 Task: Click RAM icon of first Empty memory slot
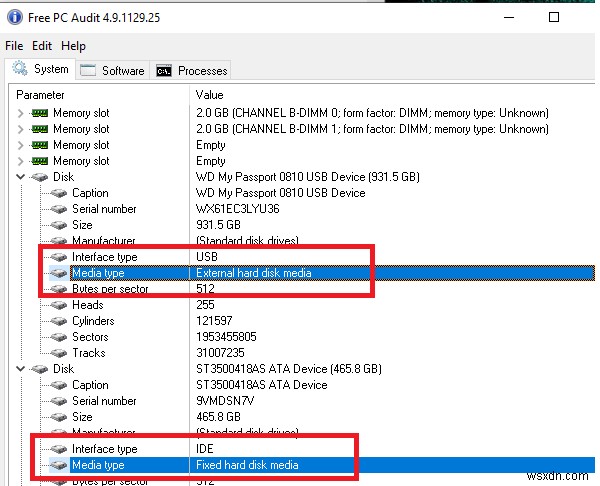click(x=40, y=145)
